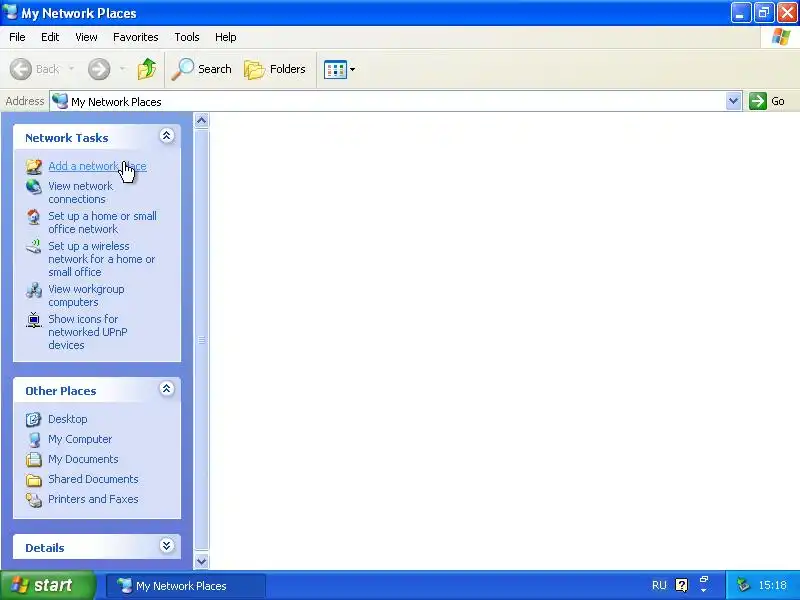
Task: Open the Edit menu
Action: coord(50,37)
